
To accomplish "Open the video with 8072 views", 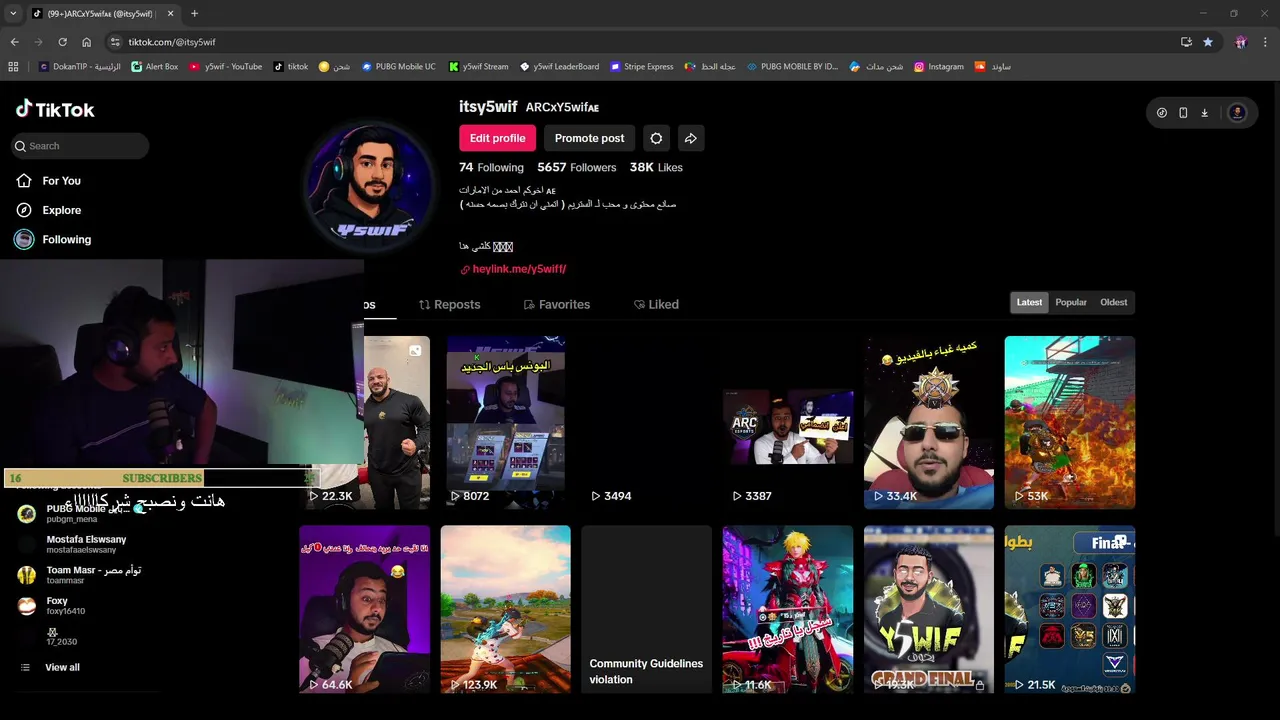I will (x=505, y=422).
